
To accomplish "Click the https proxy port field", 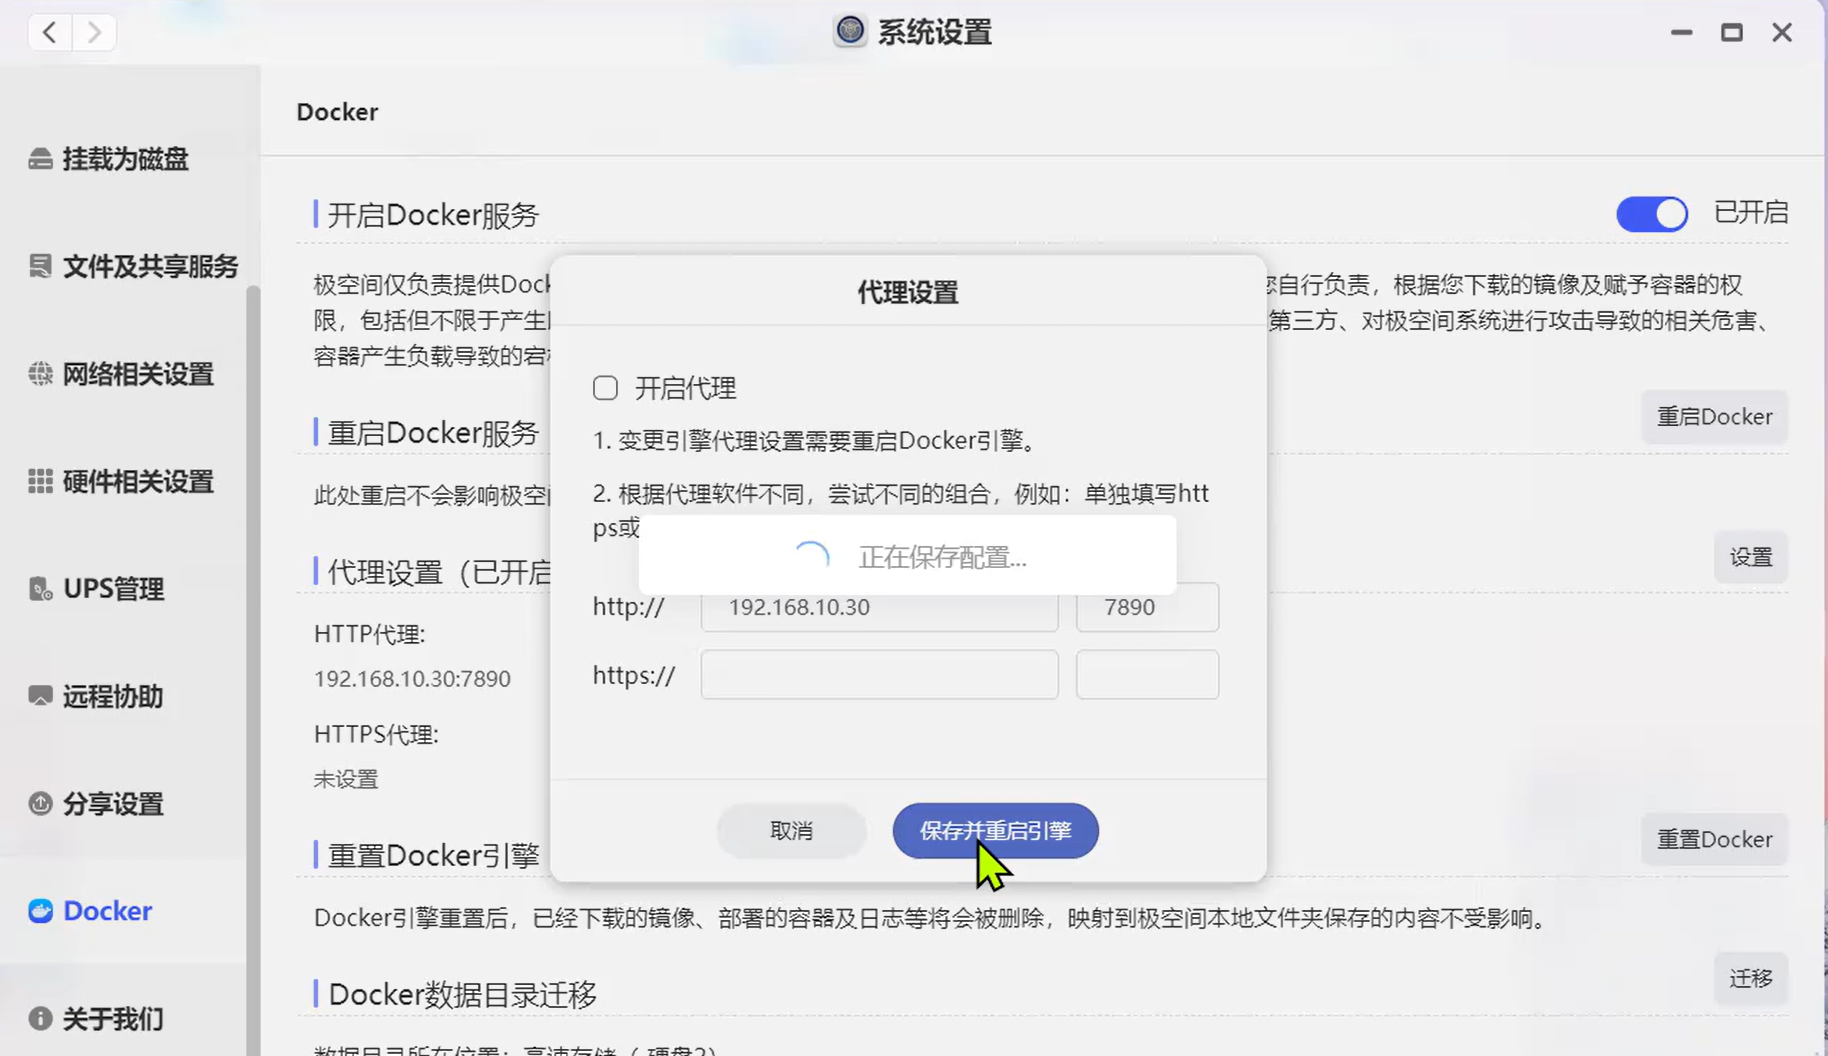I will [1147, 675].
